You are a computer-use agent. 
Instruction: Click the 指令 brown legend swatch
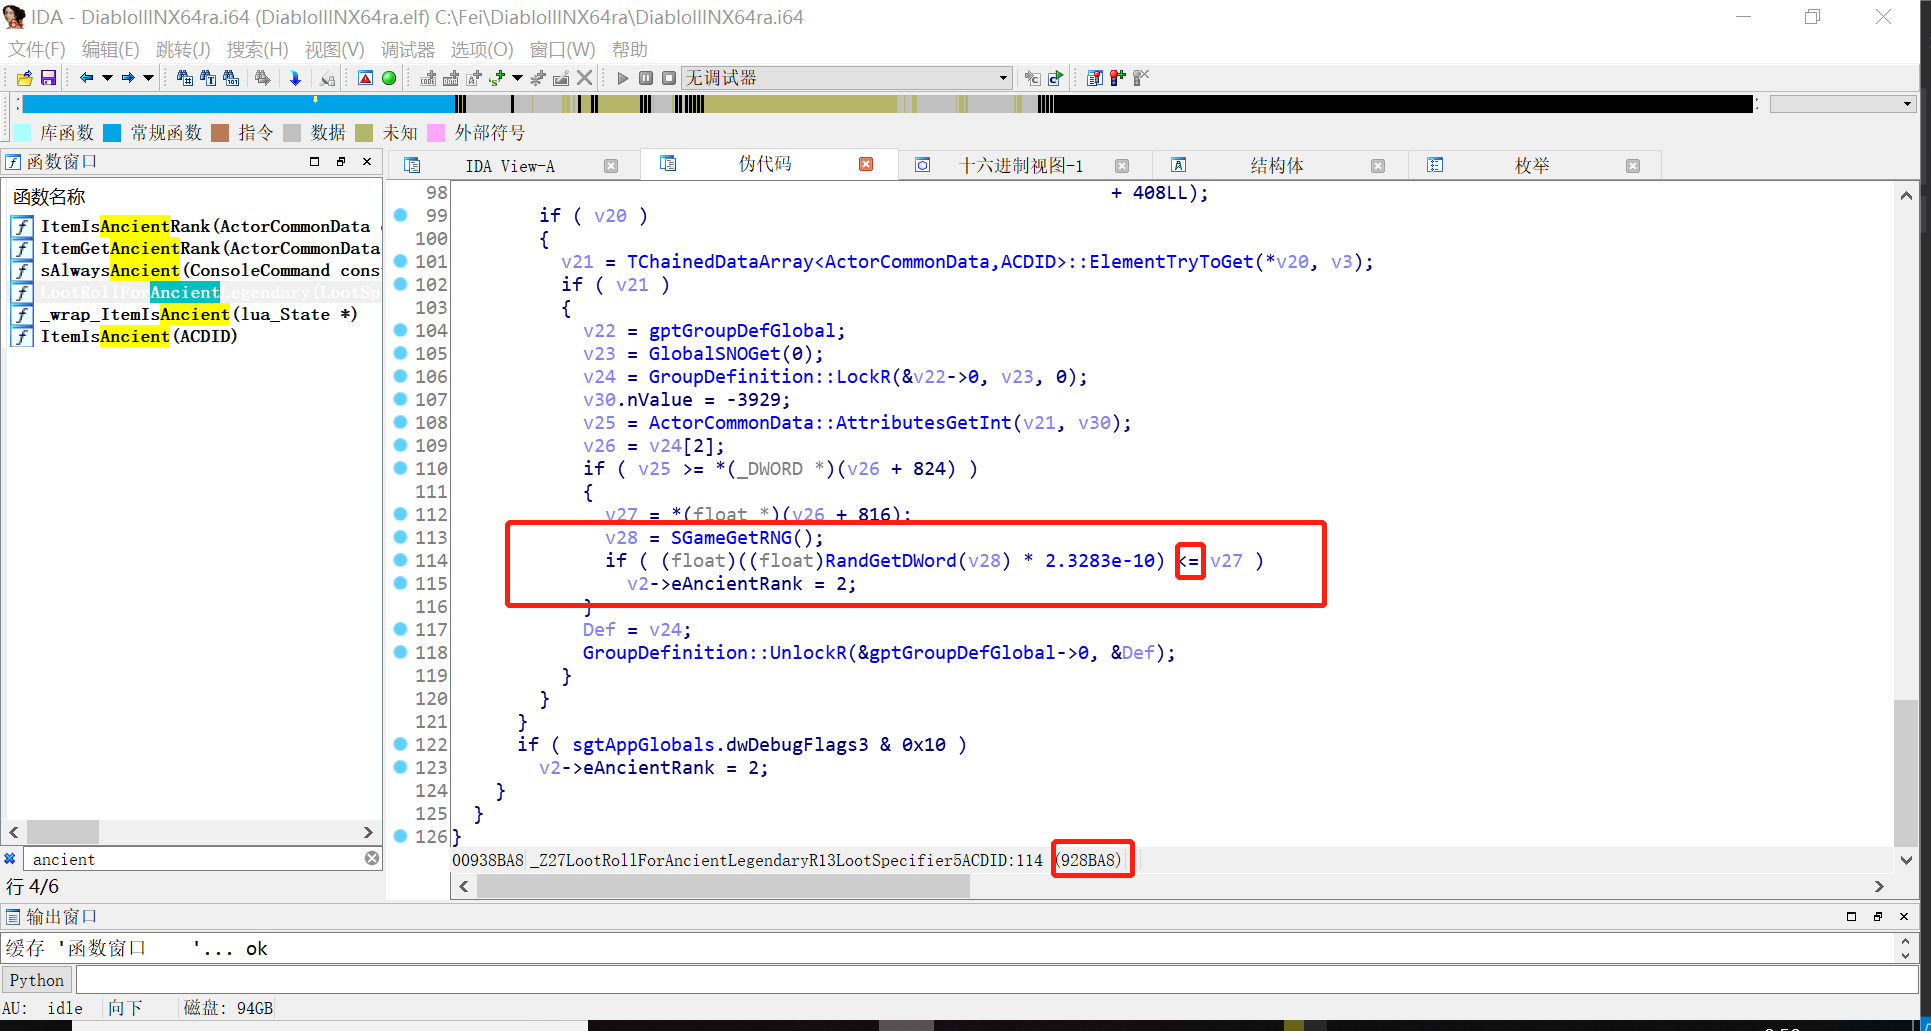pos(220,133)
